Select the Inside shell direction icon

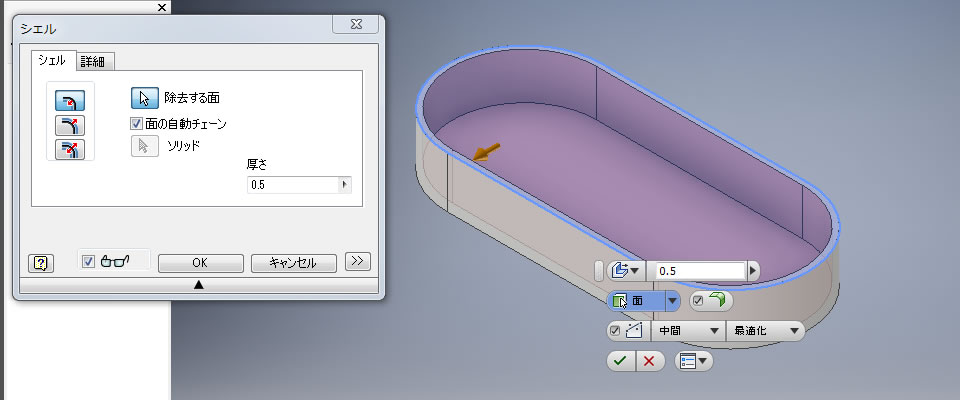pyautogui.click(x=70, y=100)
